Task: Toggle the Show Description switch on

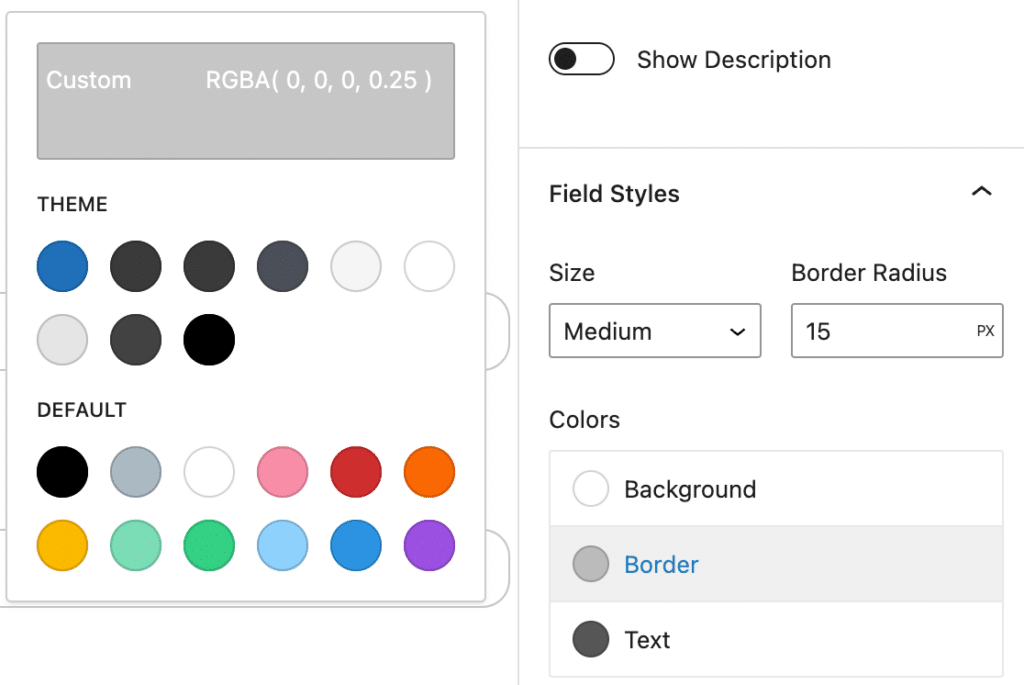Action: [581, 59]
